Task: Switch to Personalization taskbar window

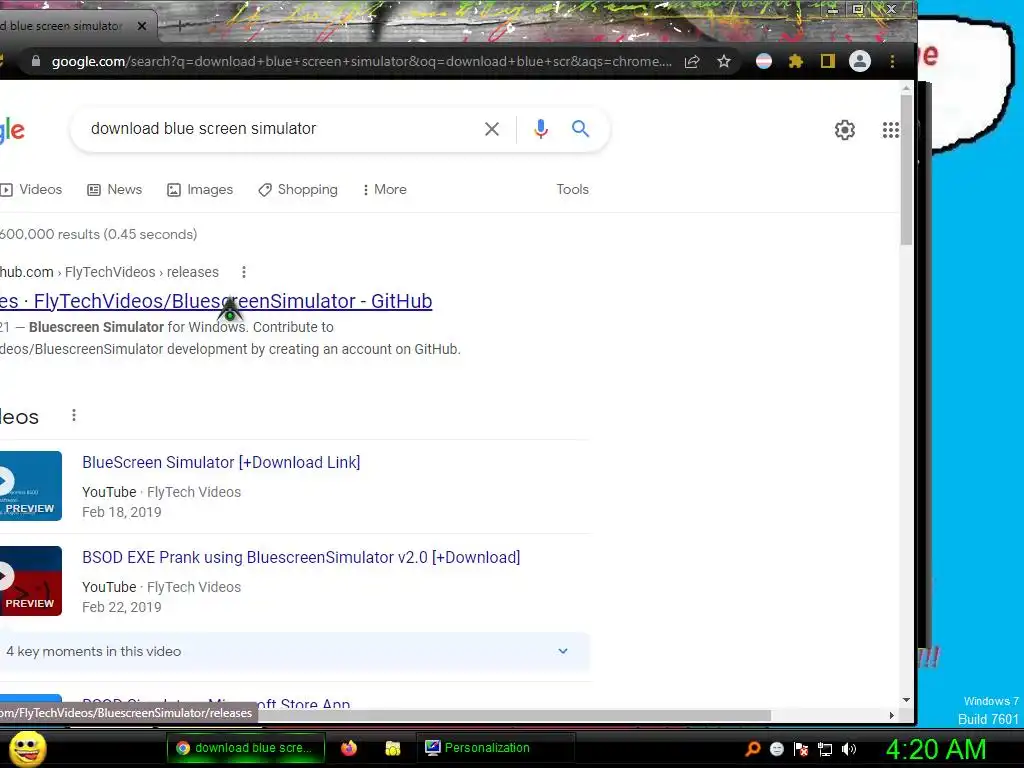Action: [x=496, y=748]
